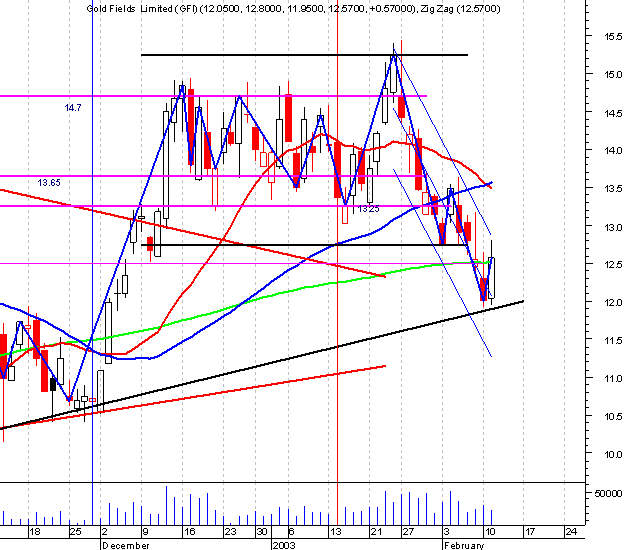Select the 11.5 price axis label
The width and height of the screenshot is (626, 550).
pyautogui.click(x=613, y=341)
